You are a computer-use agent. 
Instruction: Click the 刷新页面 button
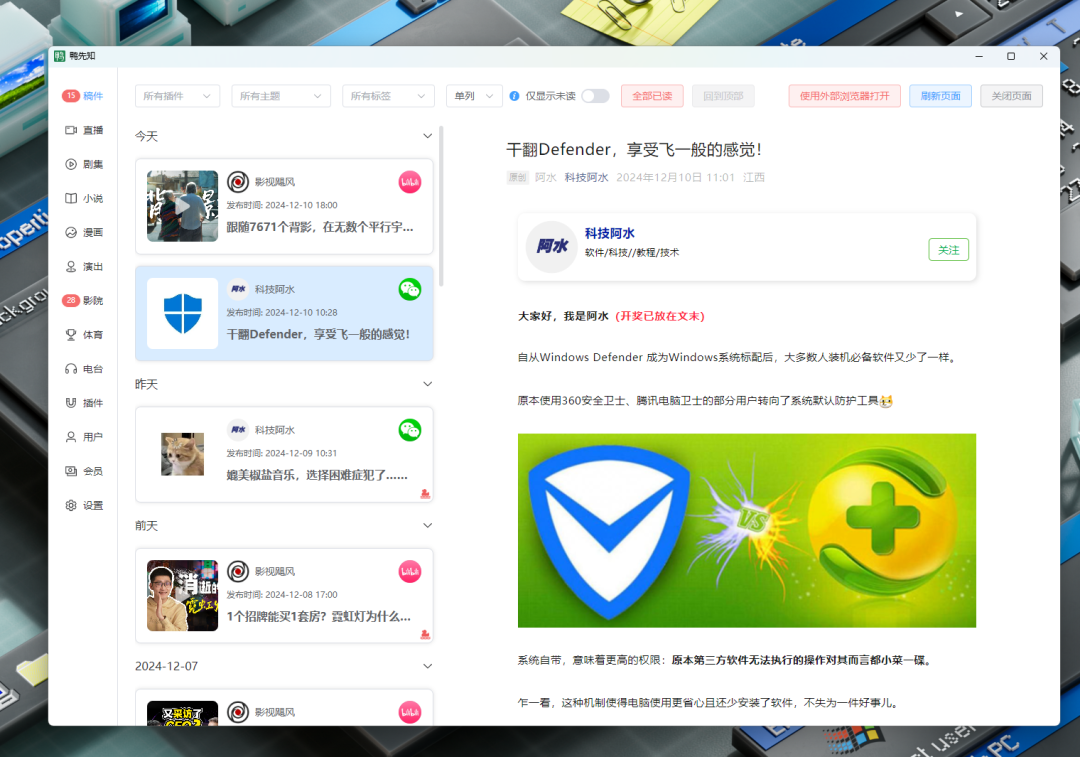click(x=940, y=96)
